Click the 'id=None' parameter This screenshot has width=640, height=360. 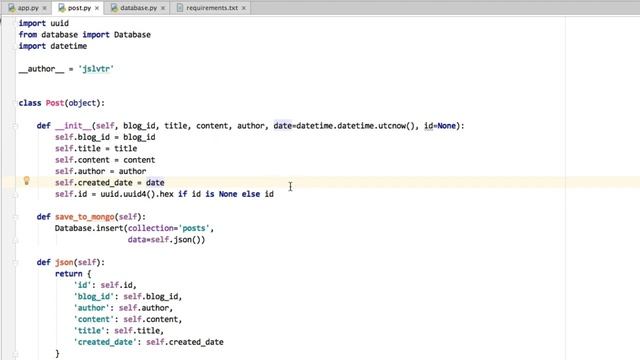coord(440,126)
